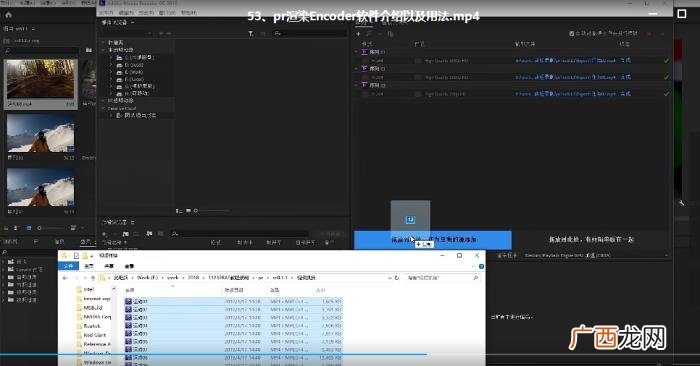Open second queue item's output file path link
Image resolution: width=700 pixels, height=366 pixels.
coord(566,77)
